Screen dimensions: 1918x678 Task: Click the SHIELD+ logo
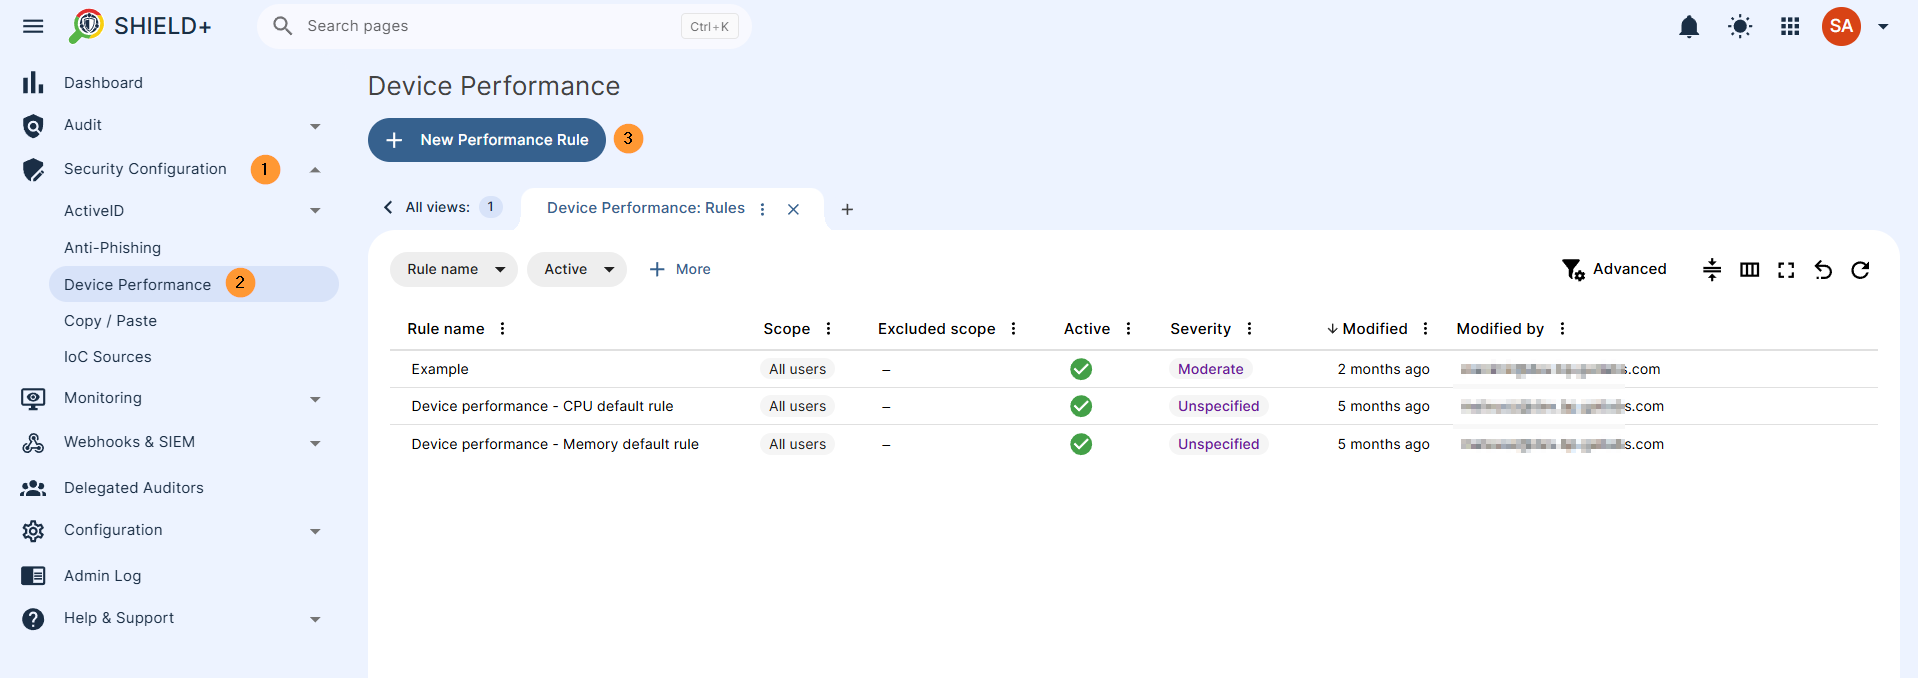140,26
